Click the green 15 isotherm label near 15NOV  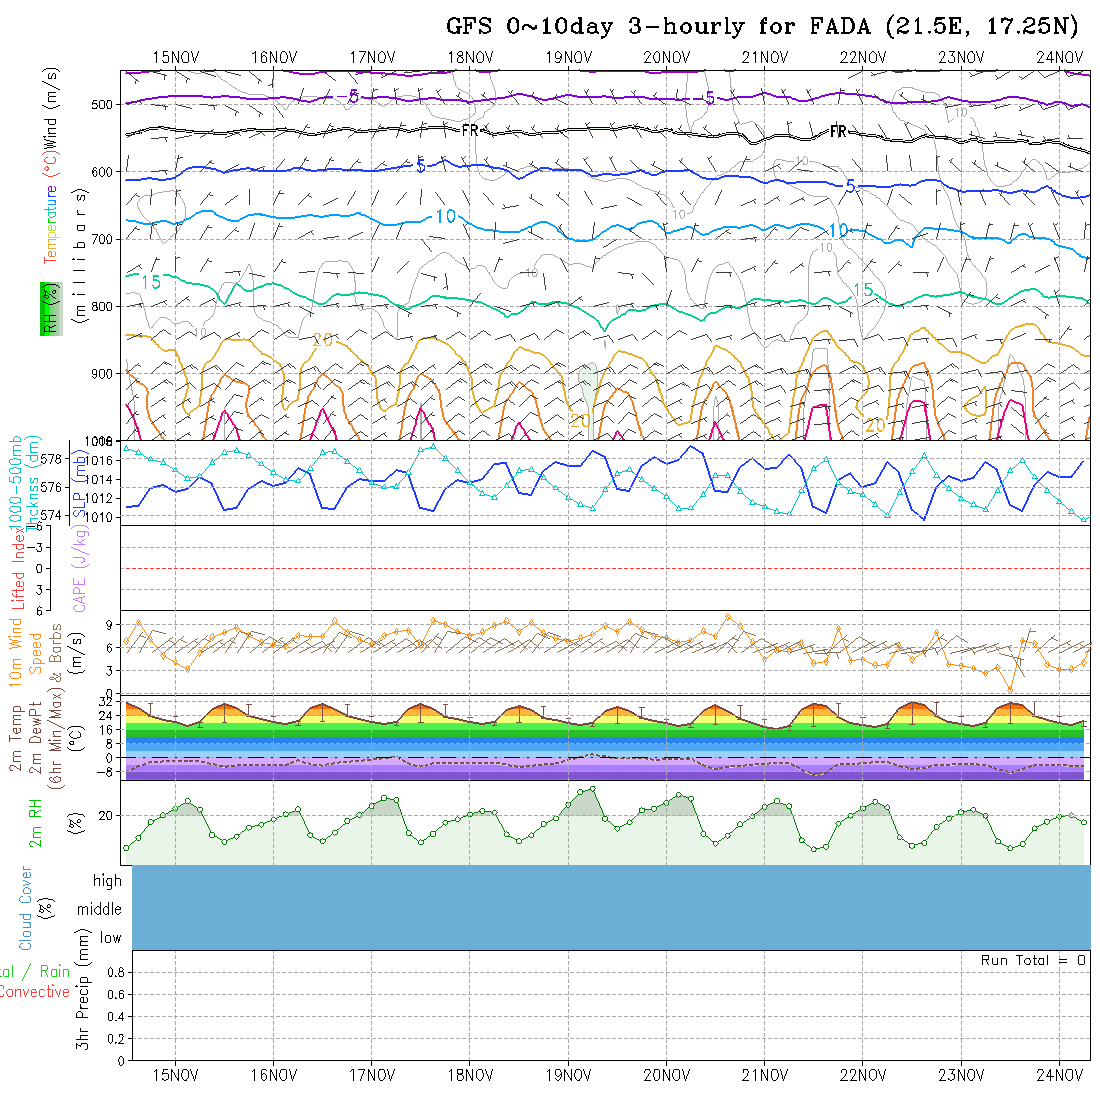point(150,283)
